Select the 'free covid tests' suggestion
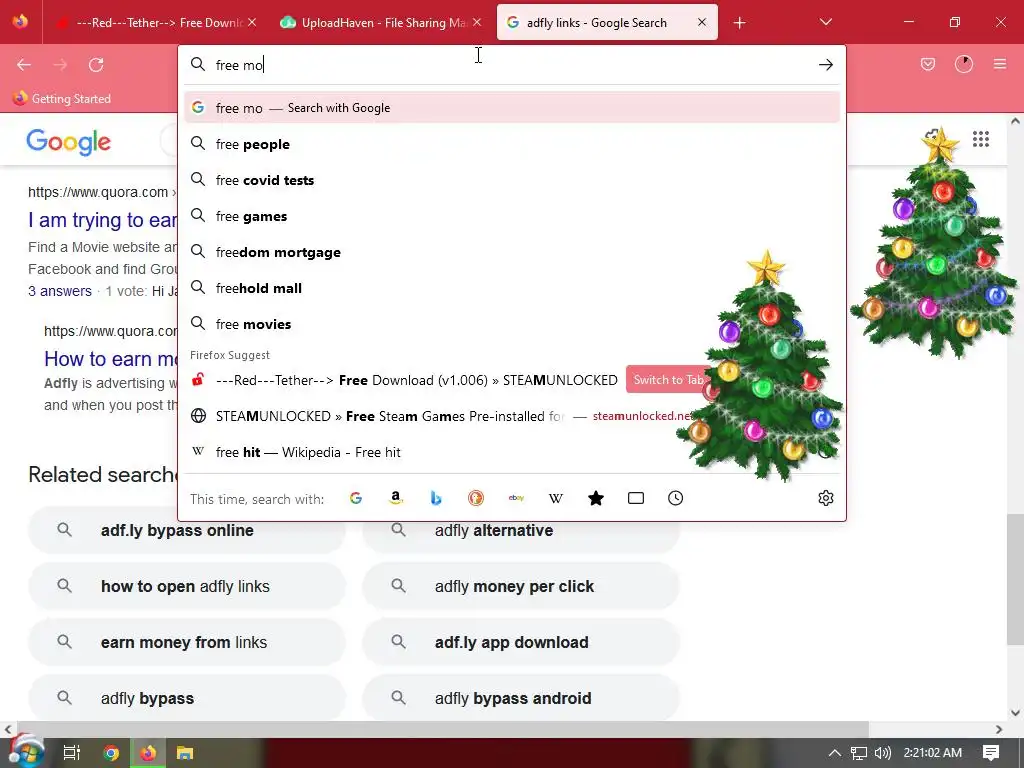 click(x=512, y=180)
